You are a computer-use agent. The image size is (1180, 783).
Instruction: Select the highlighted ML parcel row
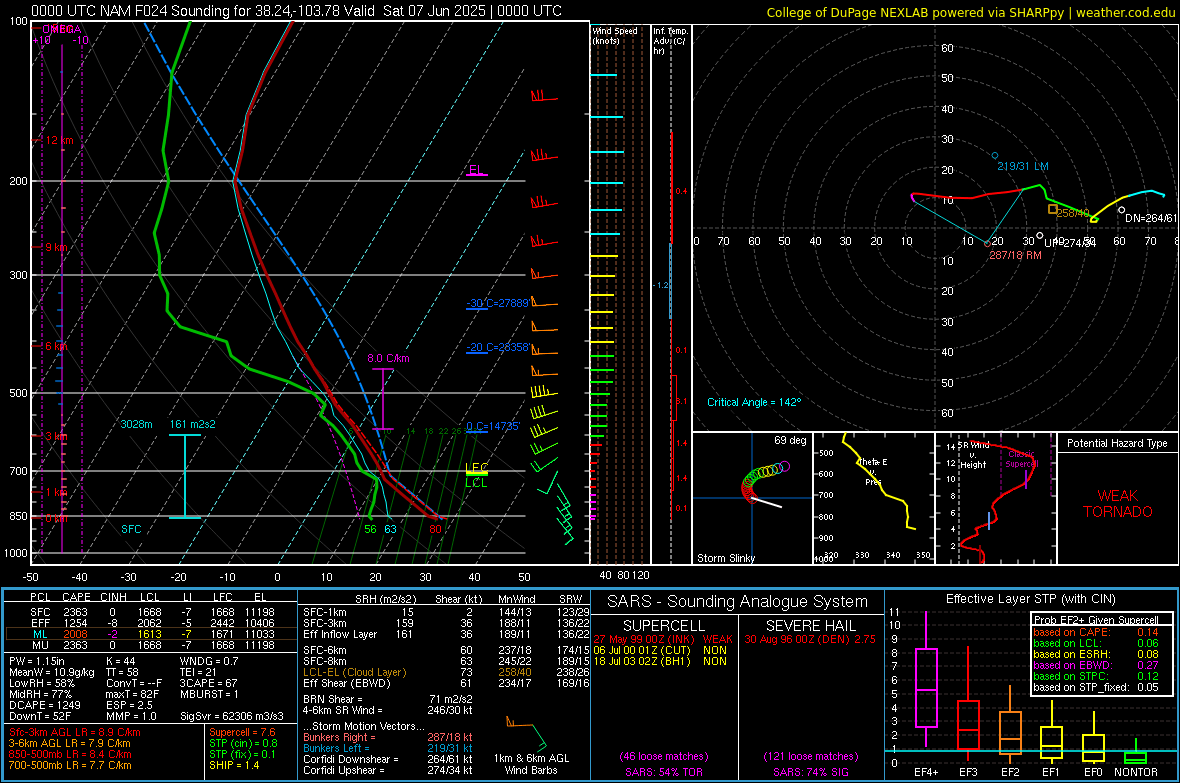pos(152,634)
